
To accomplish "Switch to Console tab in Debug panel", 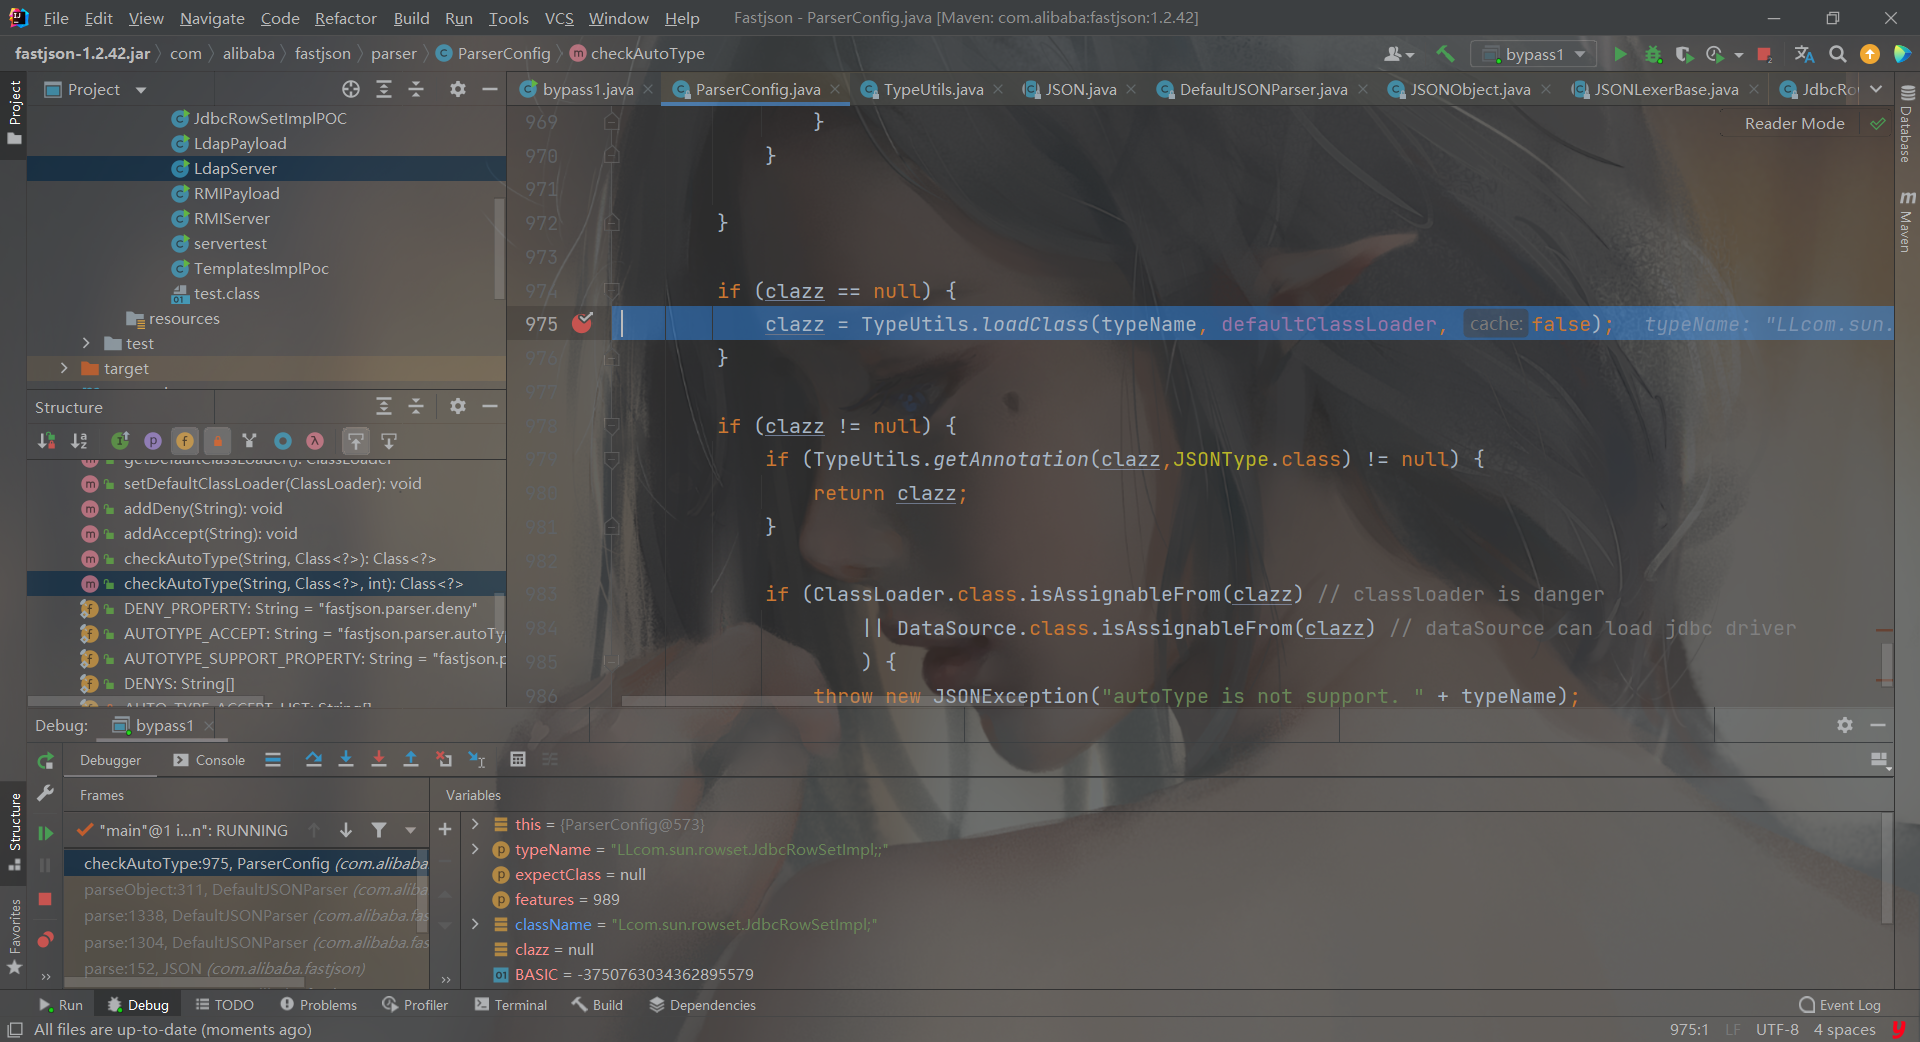I will point(209,760).
